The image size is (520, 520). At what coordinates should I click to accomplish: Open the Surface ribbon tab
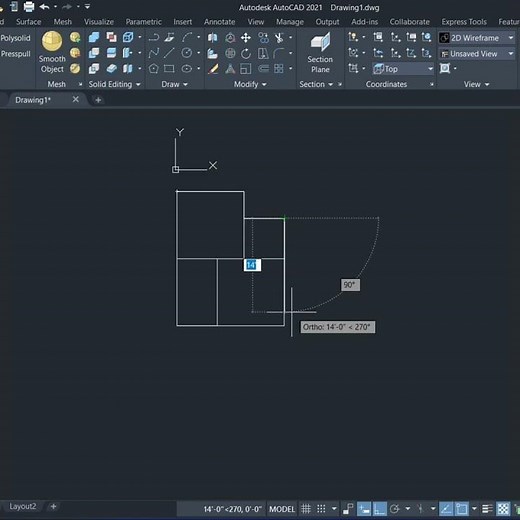(29, 22)
